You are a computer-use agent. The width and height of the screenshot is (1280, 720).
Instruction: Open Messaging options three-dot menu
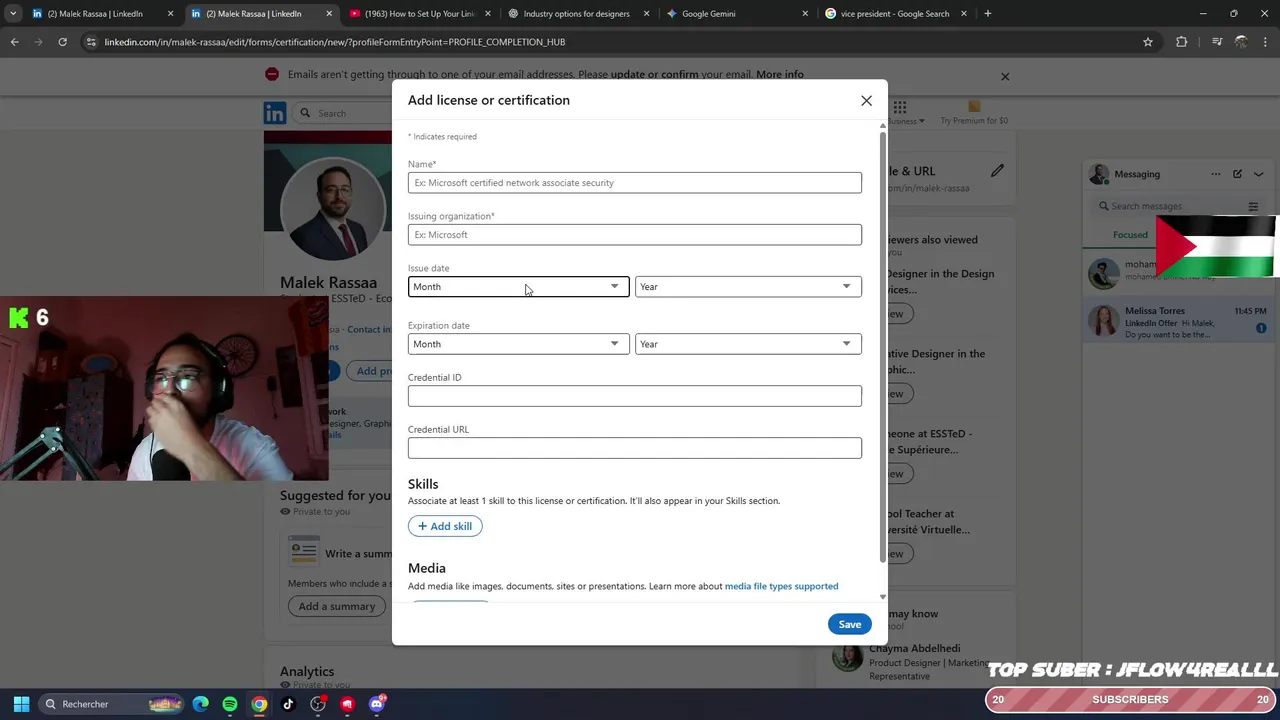[x=1216, y=174]
